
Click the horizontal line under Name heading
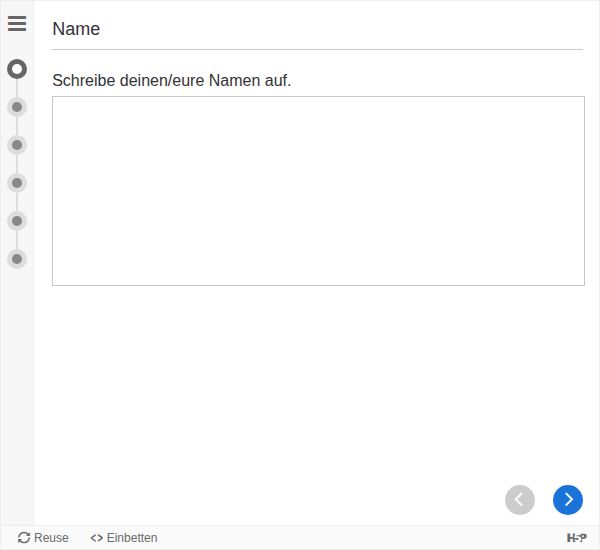(317, 49)
